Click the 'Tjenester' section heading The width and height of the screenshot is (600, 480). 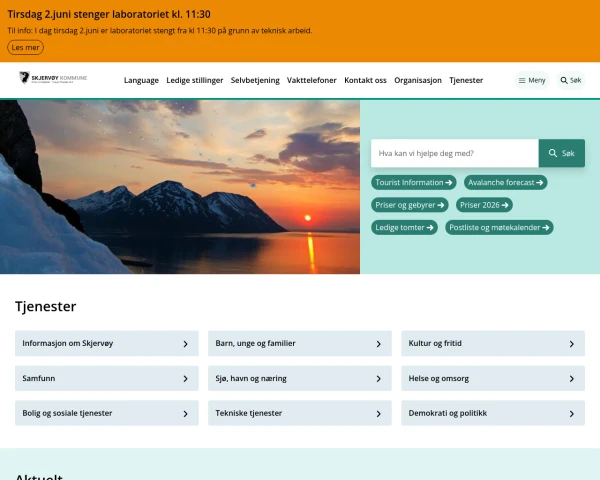click(x=46, y=307)
